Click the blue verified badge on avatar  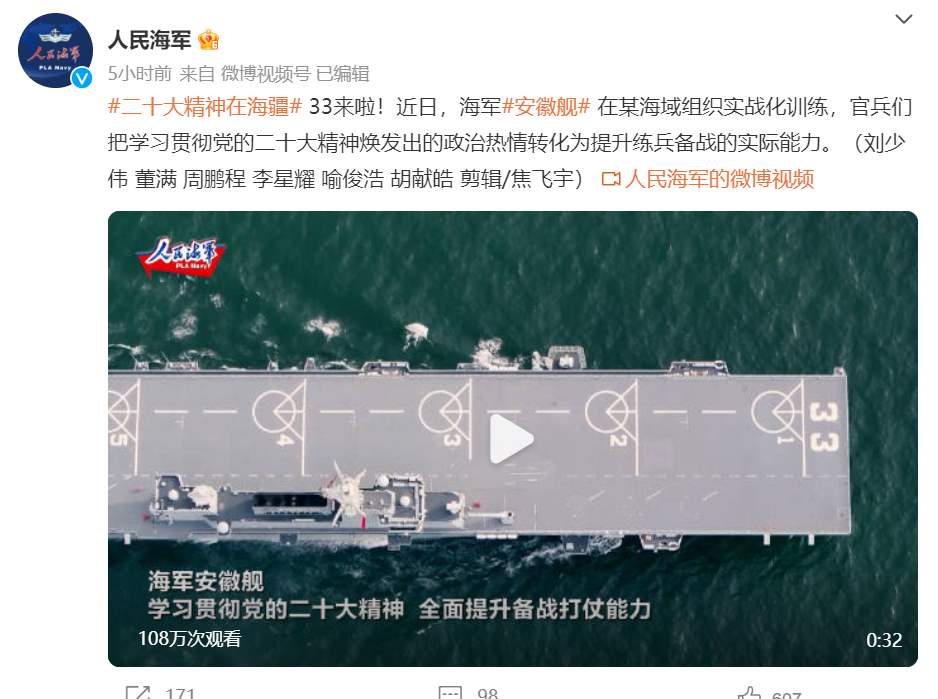click(x=82, y=78)
